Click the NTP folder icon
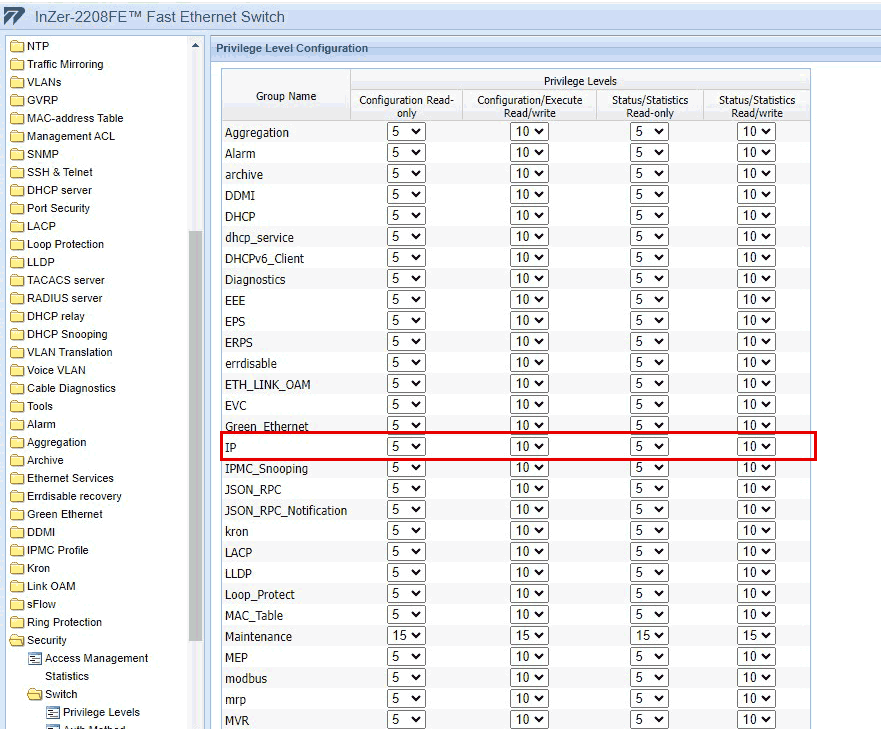881x729 pixels. [x=17, y=46]
